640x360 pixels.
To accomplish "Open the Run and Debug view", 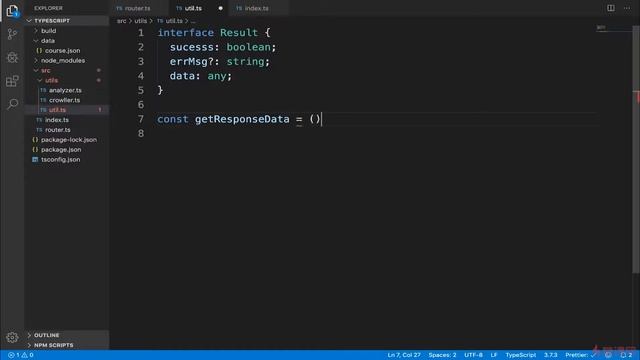I will point(12,57).
